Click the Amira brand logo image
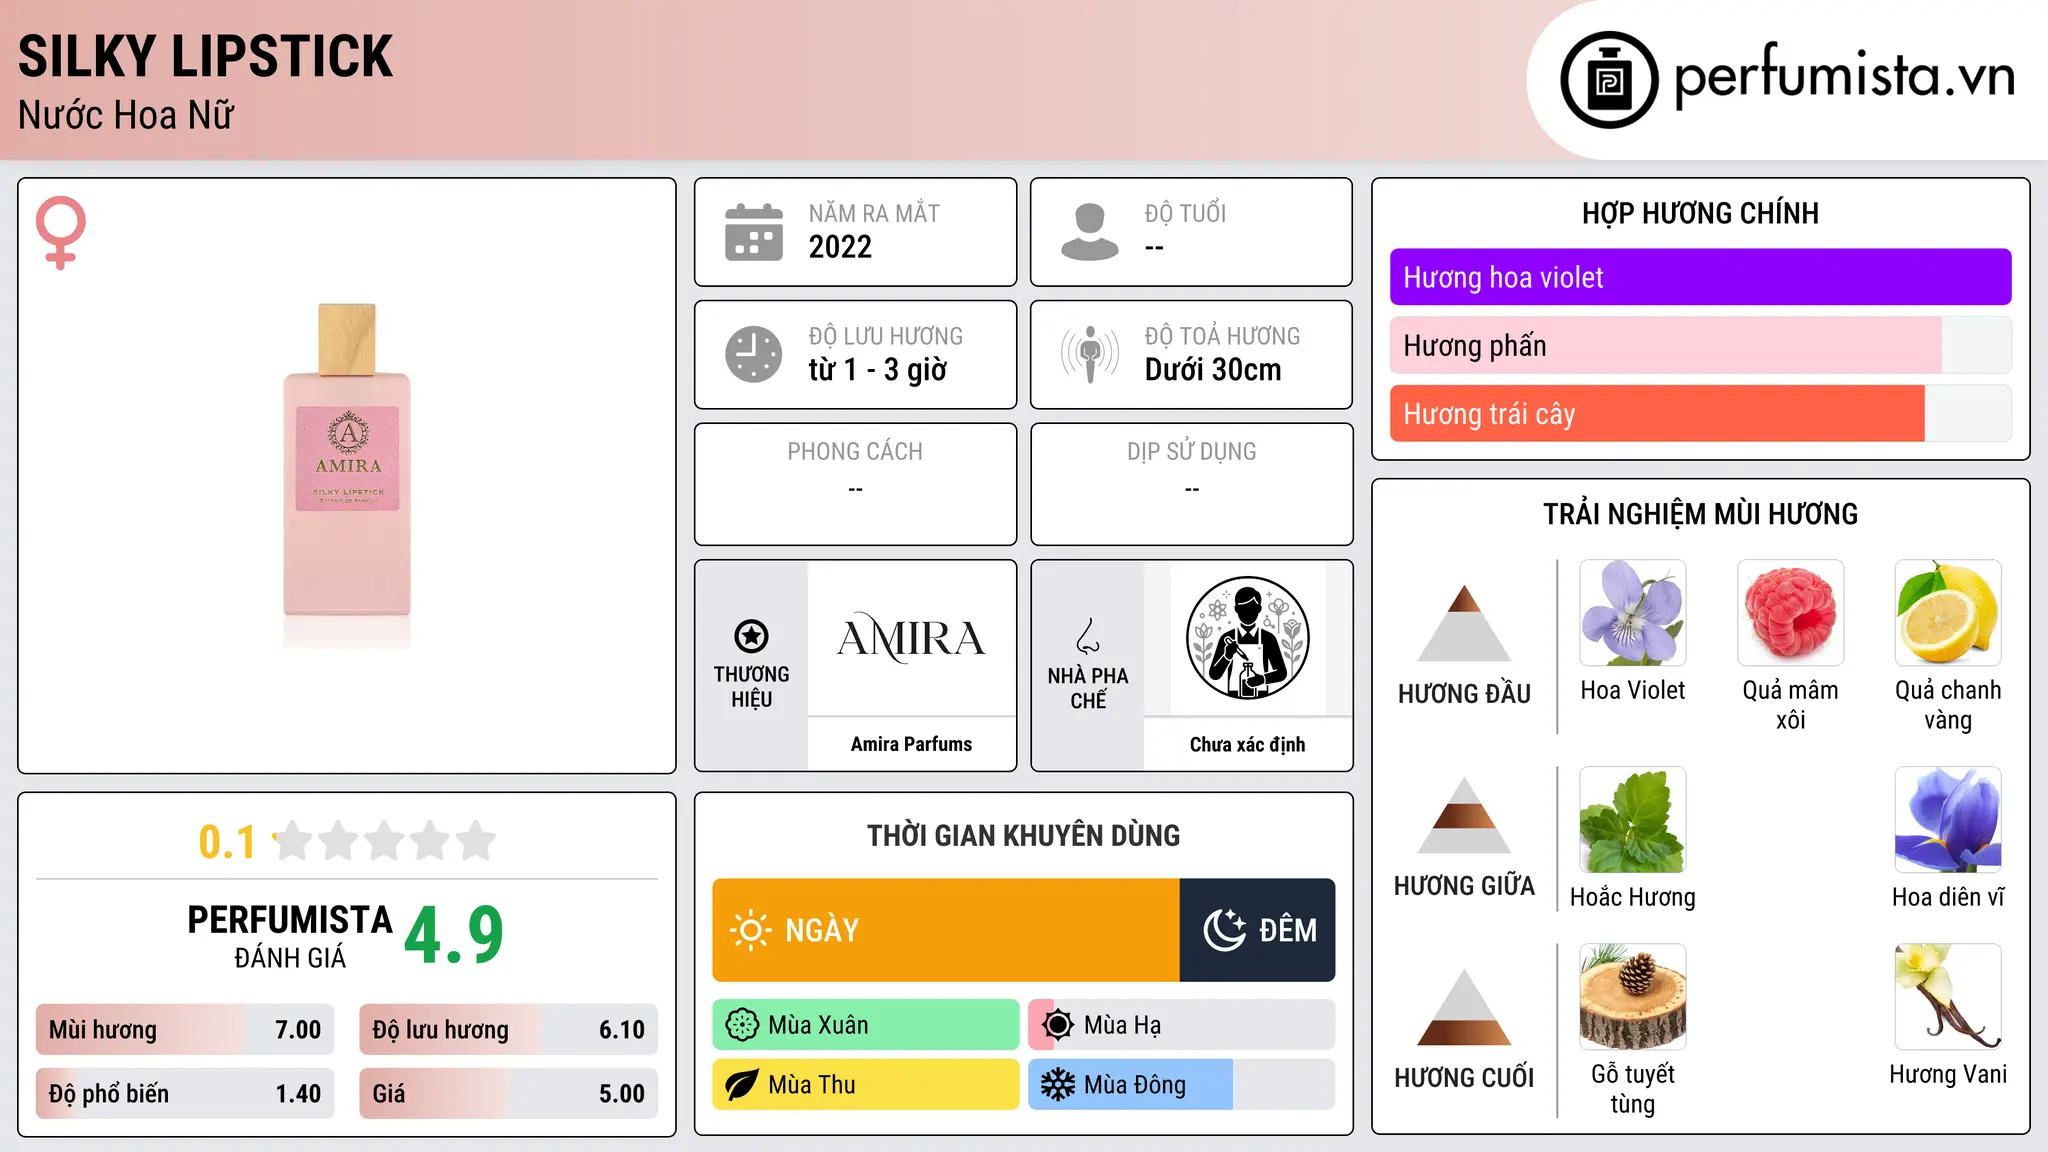 (911, 638)
